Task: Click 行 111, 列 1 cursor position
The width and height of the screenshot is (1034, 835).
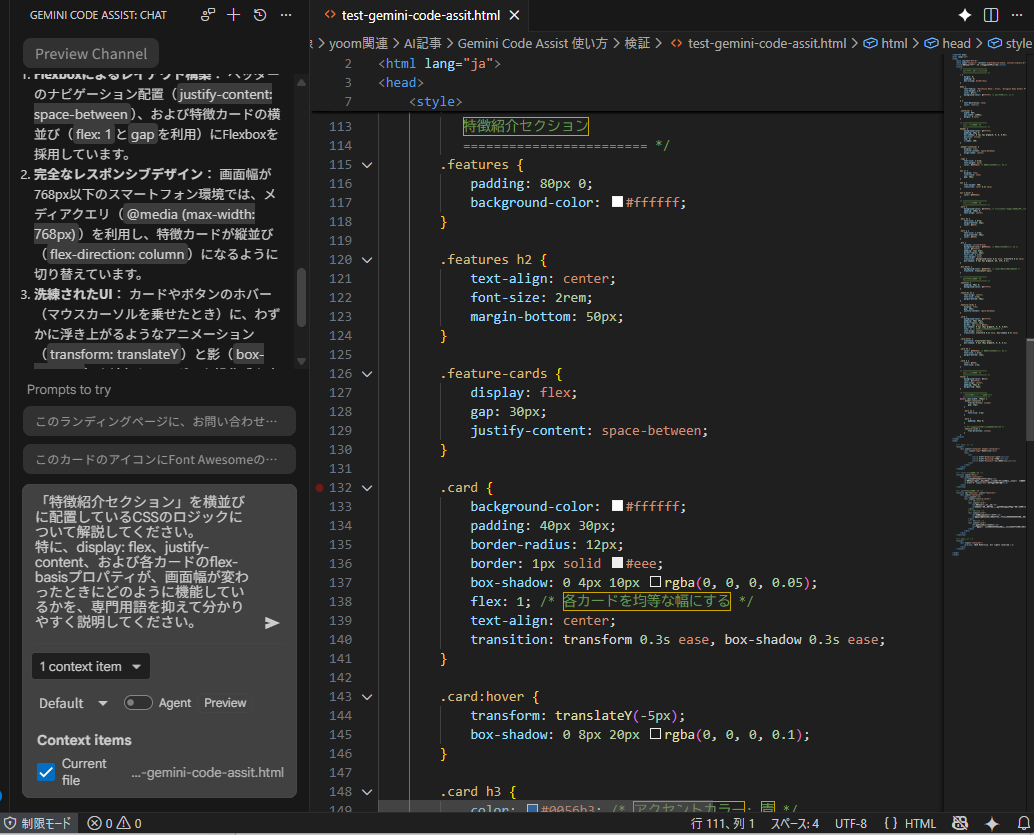Action: (723, 823)
